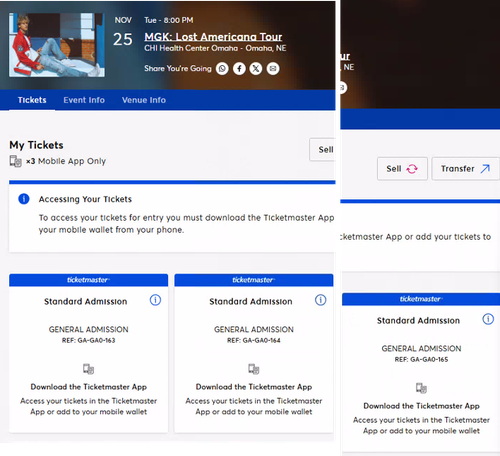Click Download the Ticketmaster App on ticket 165
Screen dimensions: 500x456
[x=421, y=406]
